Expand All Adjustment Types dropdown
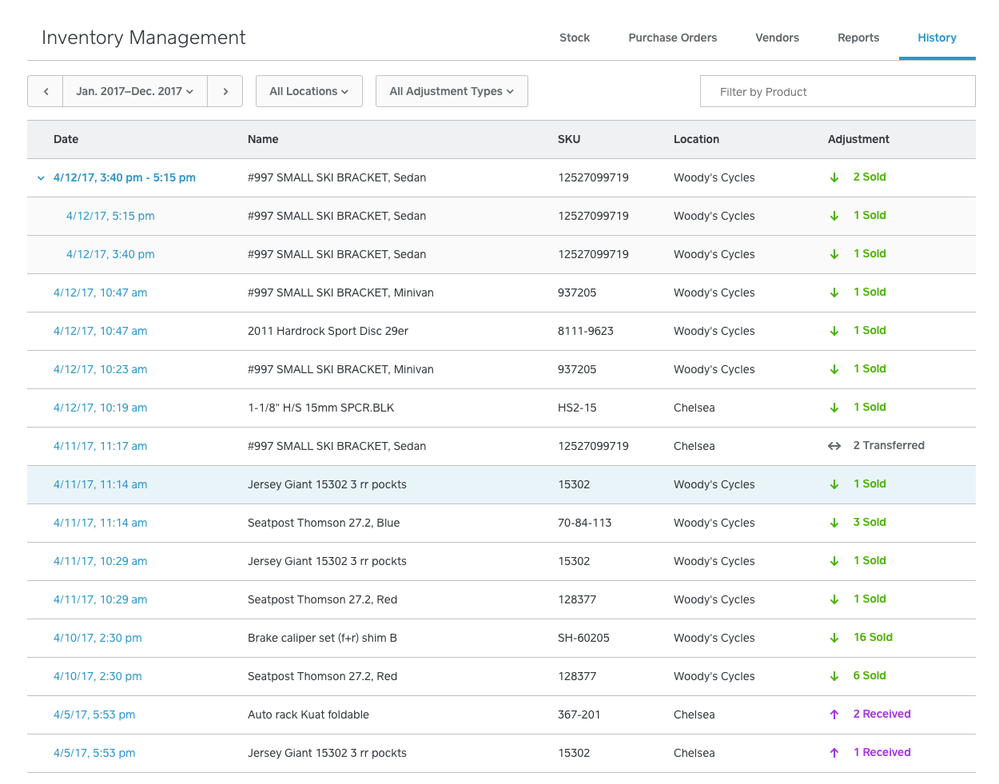Screen dimensions: 999x784 [x=451, y=91]
